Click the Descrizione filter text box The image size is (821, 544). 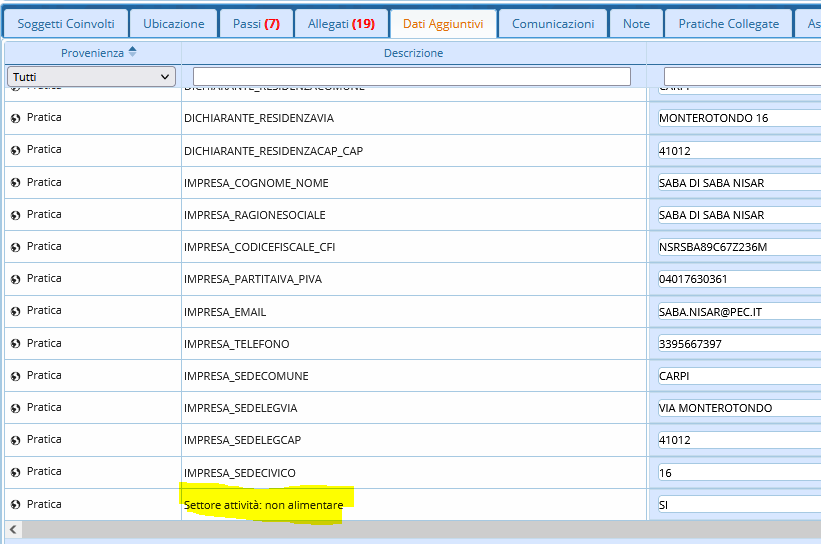pos(411,76)
